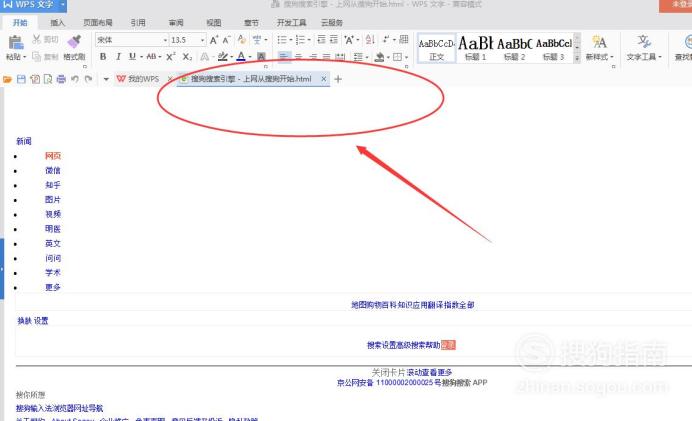Viewport: 692px width, 421px height.
Task: Click the 图片 link in the list
Action: 53,199
